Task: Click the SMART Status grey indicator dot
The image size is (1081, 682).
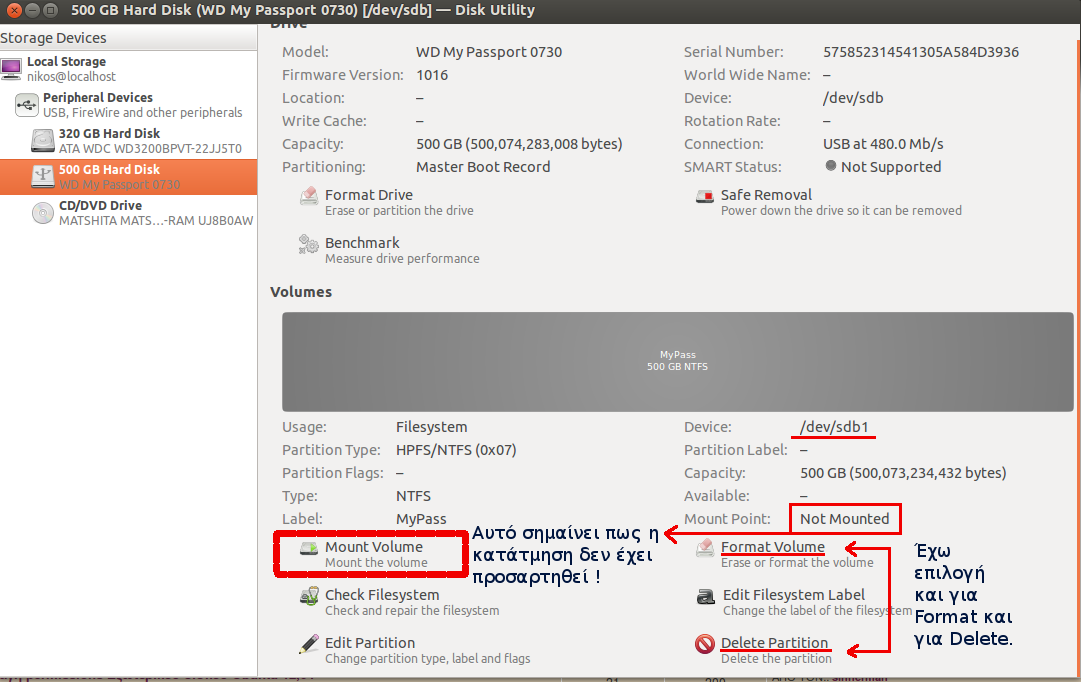Action: click(831, 166)
